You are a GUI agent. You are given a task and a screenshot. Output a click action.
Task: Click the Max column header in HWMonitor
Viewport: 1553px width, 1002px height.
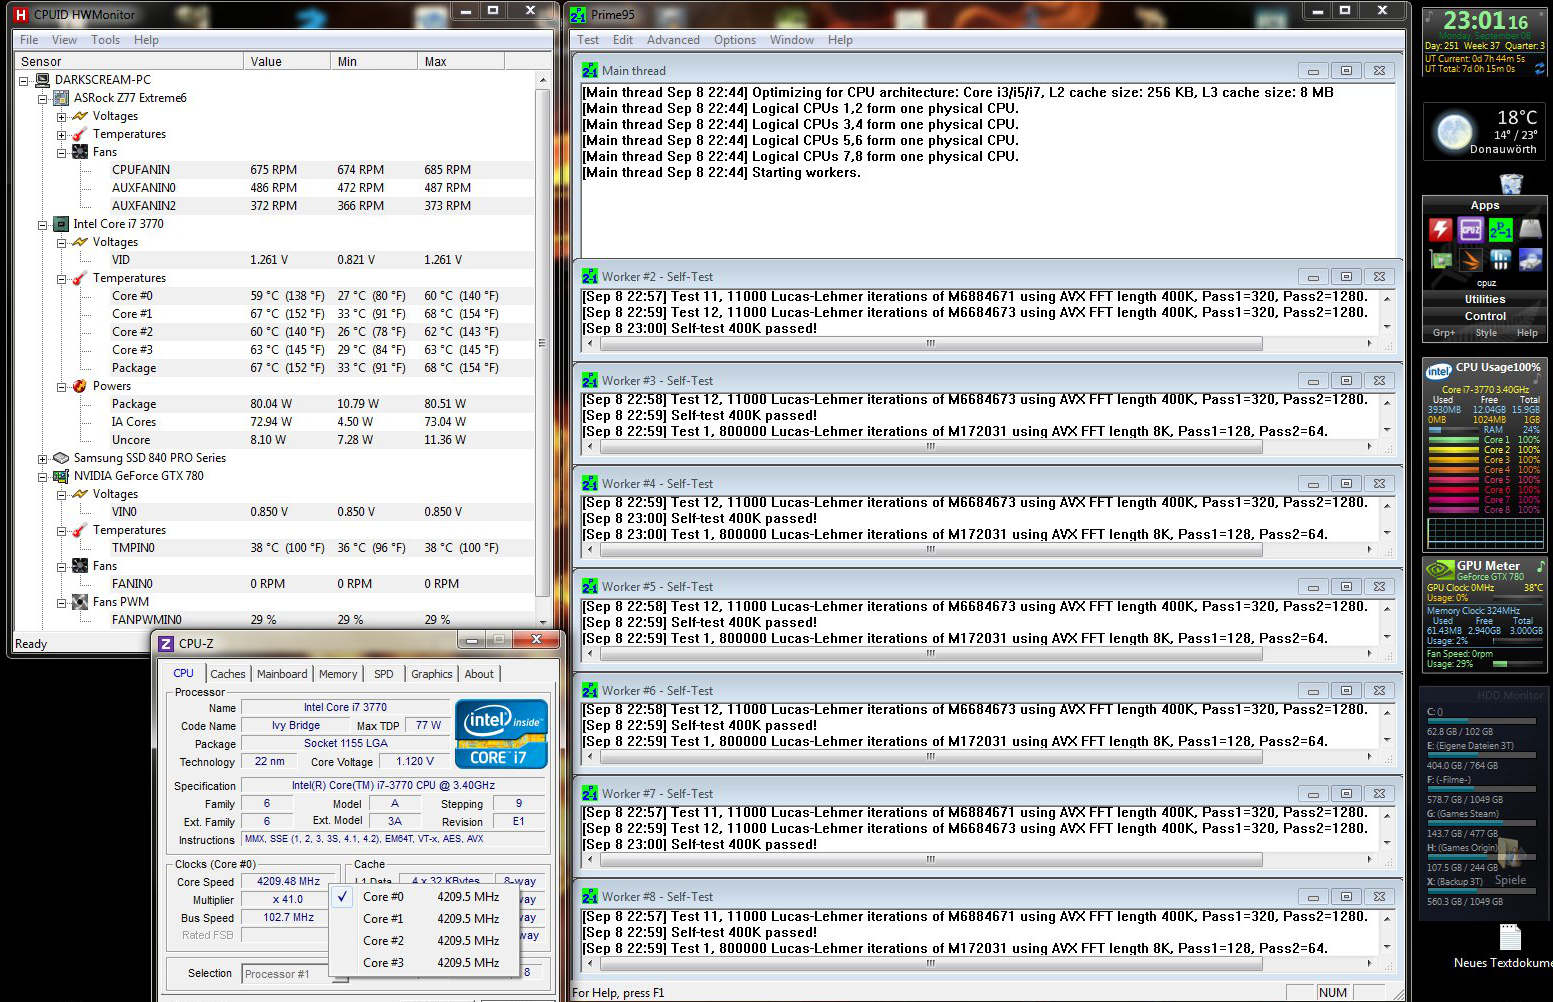pyautogui.click(x=460, y=62)
